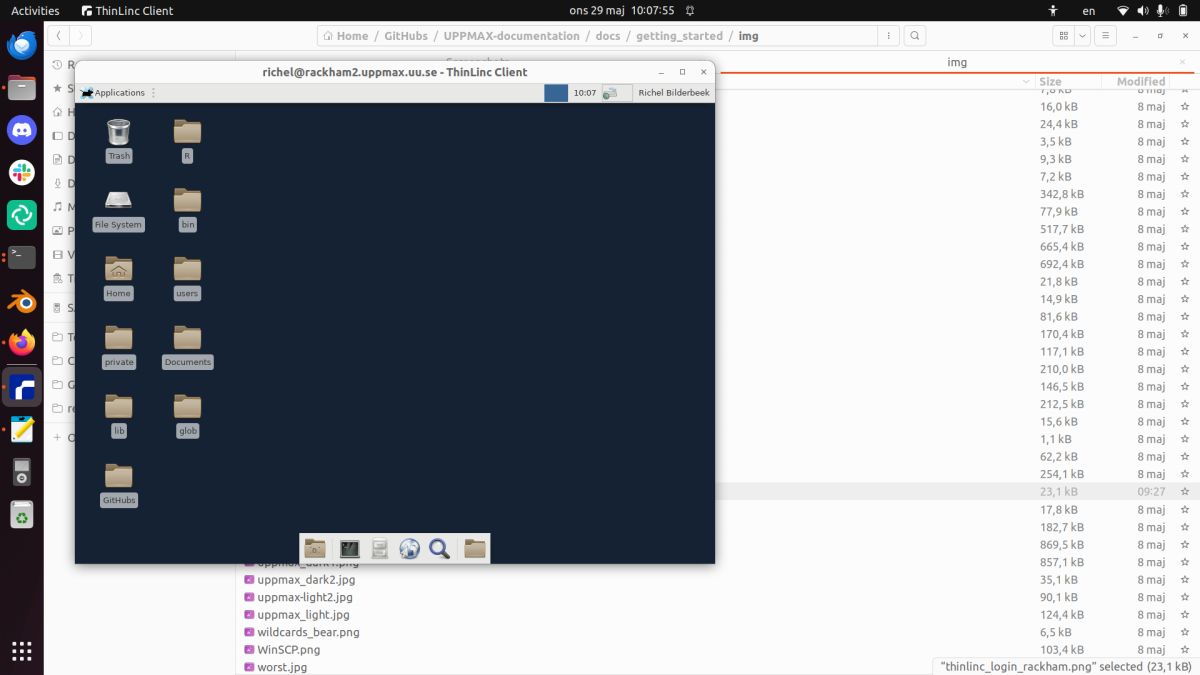Open Application Finder magnifier icon
The image size is (1200, 675).
pos(439,548)
